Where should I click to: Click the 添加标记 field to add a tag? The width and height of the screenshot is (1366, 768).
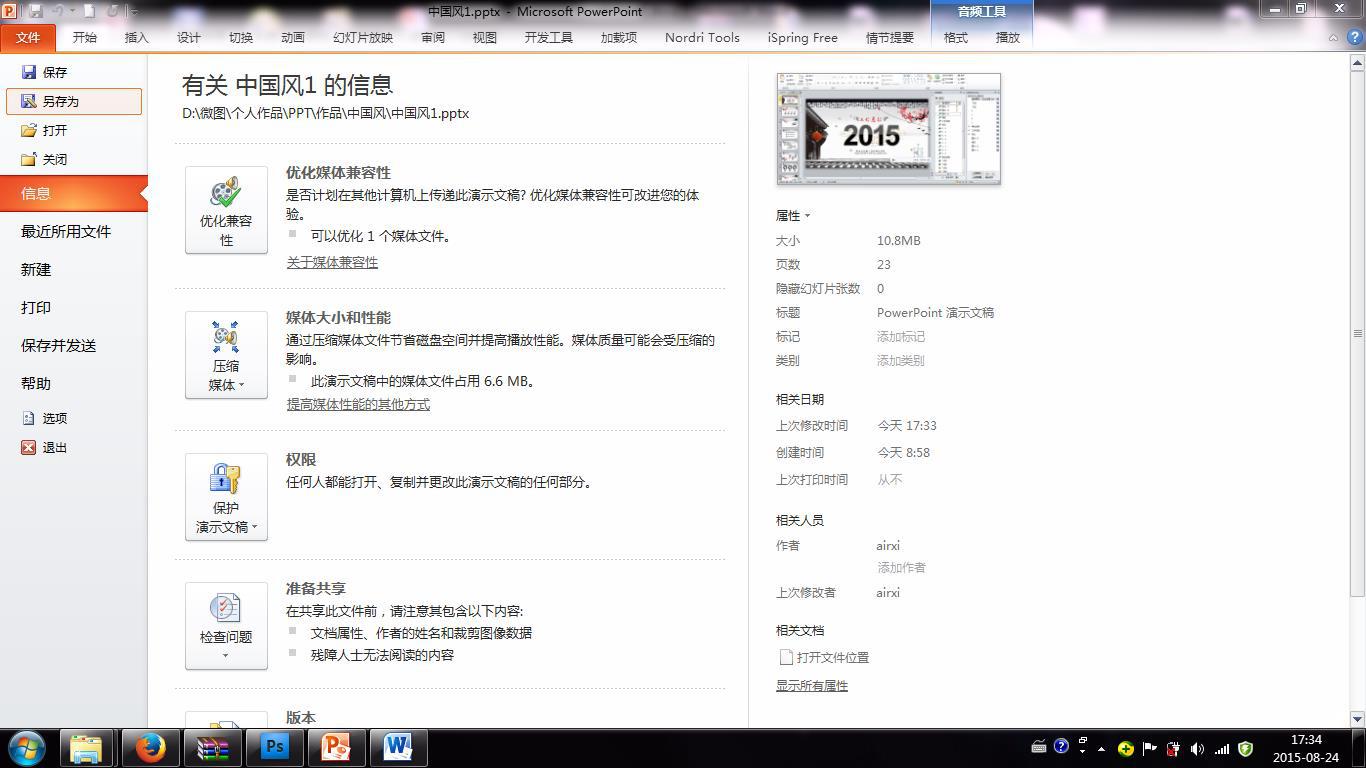[902, 337]
